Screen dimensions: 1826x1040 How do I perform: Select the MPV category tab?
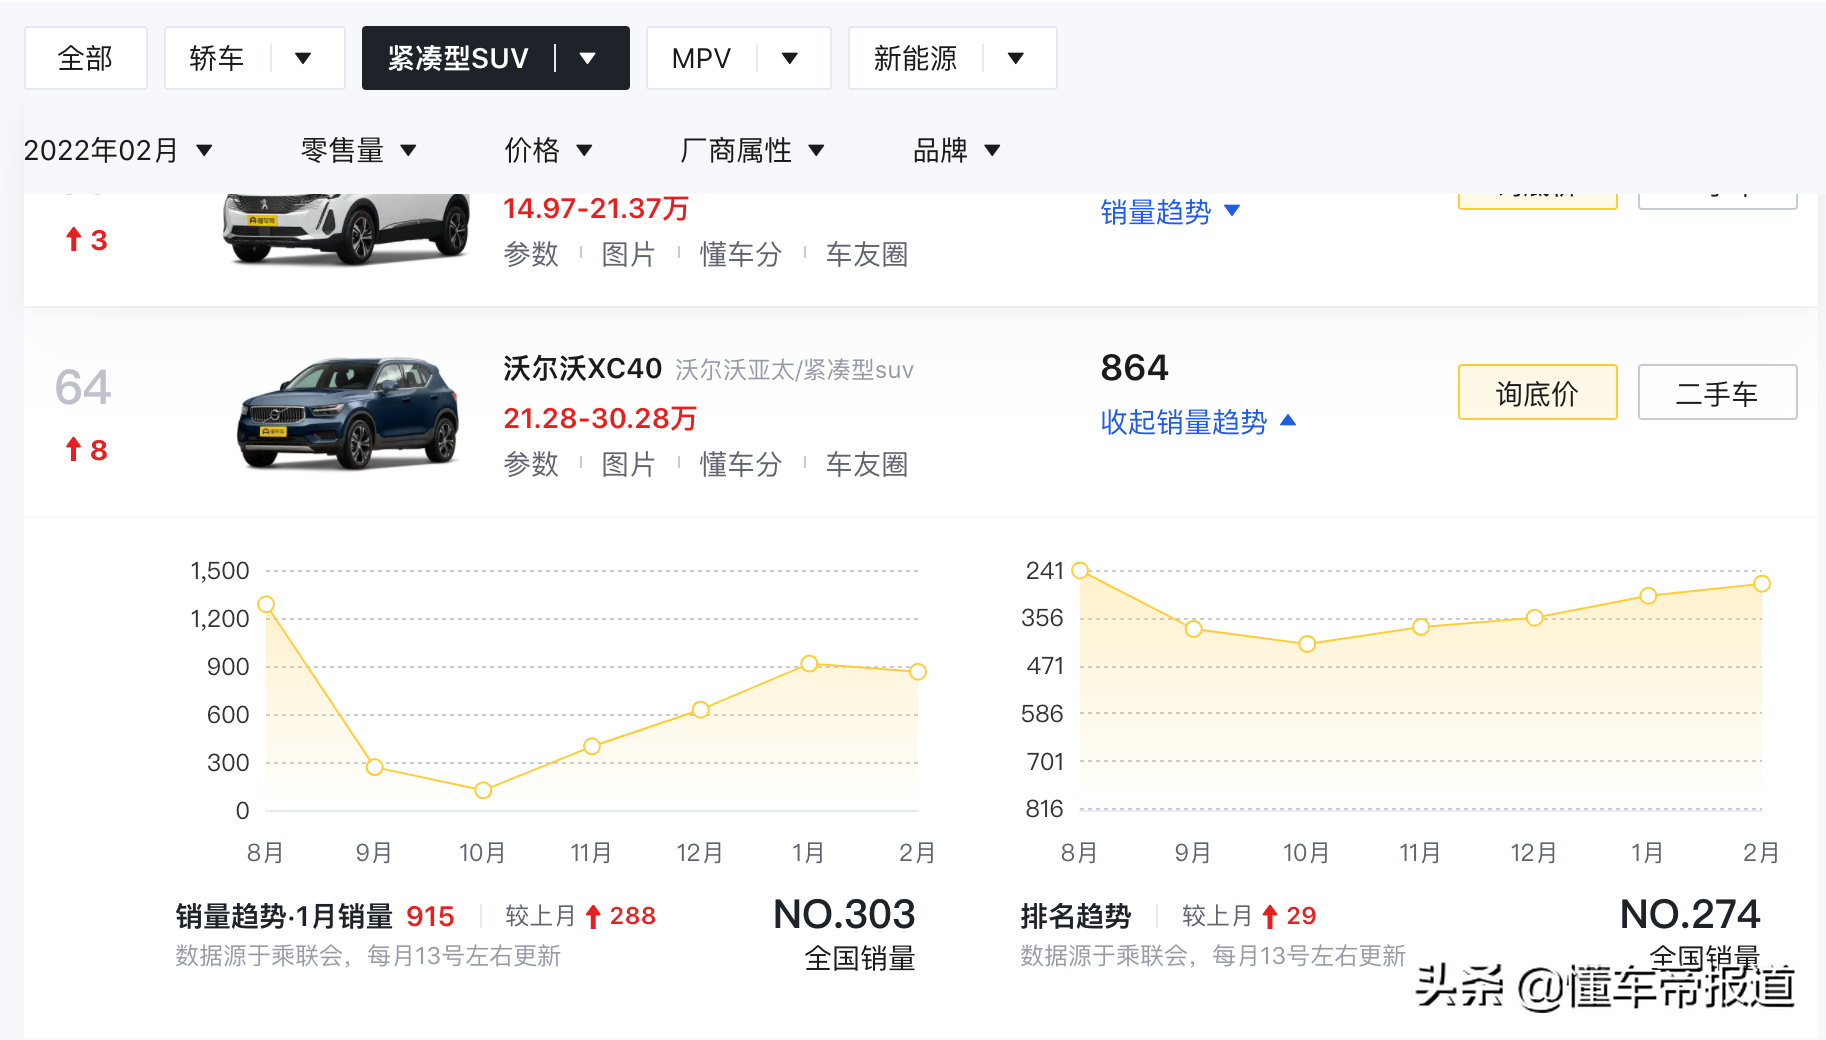point(701,58)
